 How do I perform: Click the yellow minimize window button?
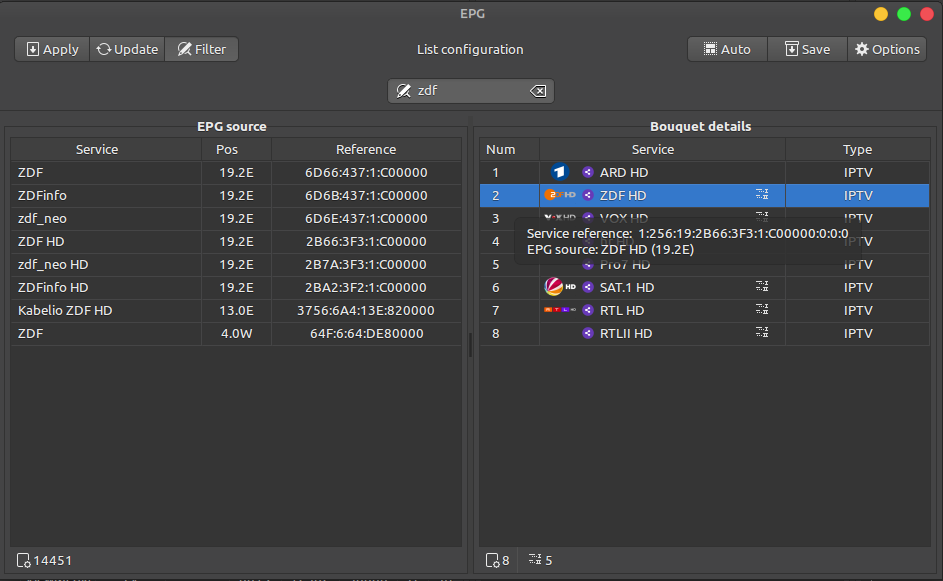click(880, 14)
